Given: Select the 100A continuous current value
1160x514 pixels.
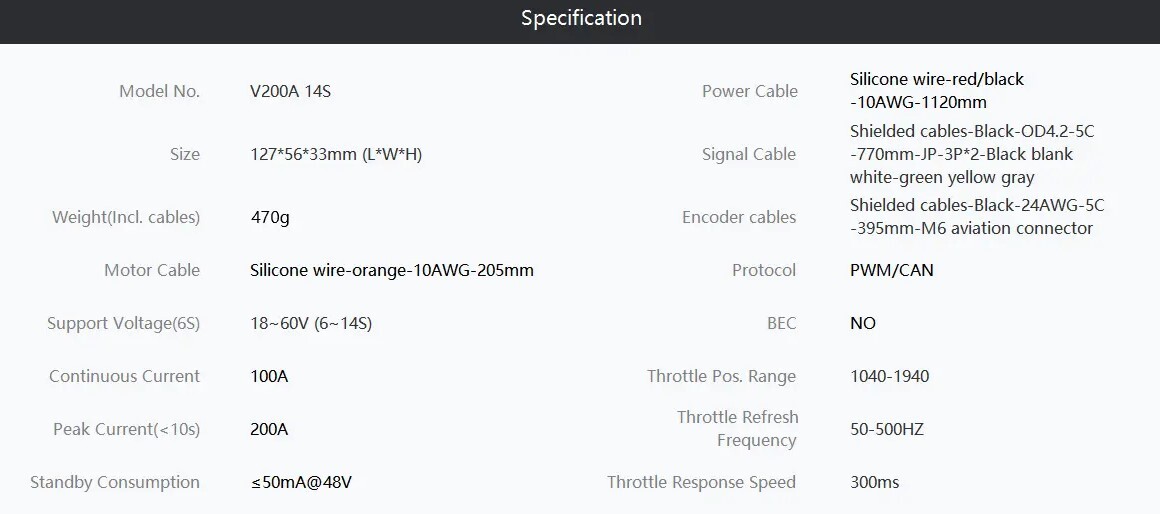Looking at the screenshot, I should 269,376.
